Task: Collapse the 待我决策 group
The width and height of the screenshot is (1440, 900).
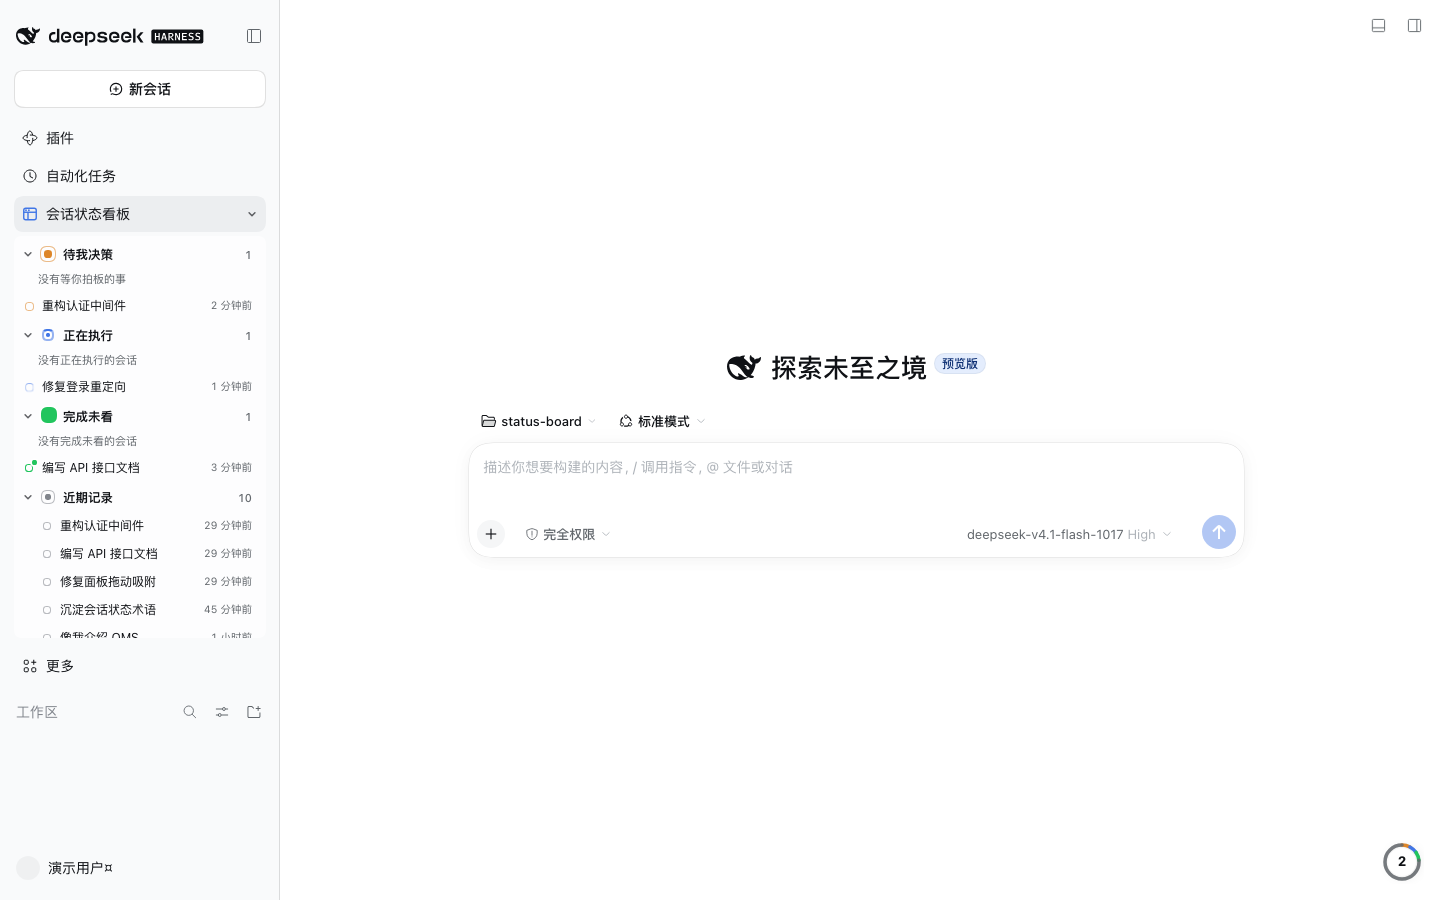Action: tap(28, 254)
